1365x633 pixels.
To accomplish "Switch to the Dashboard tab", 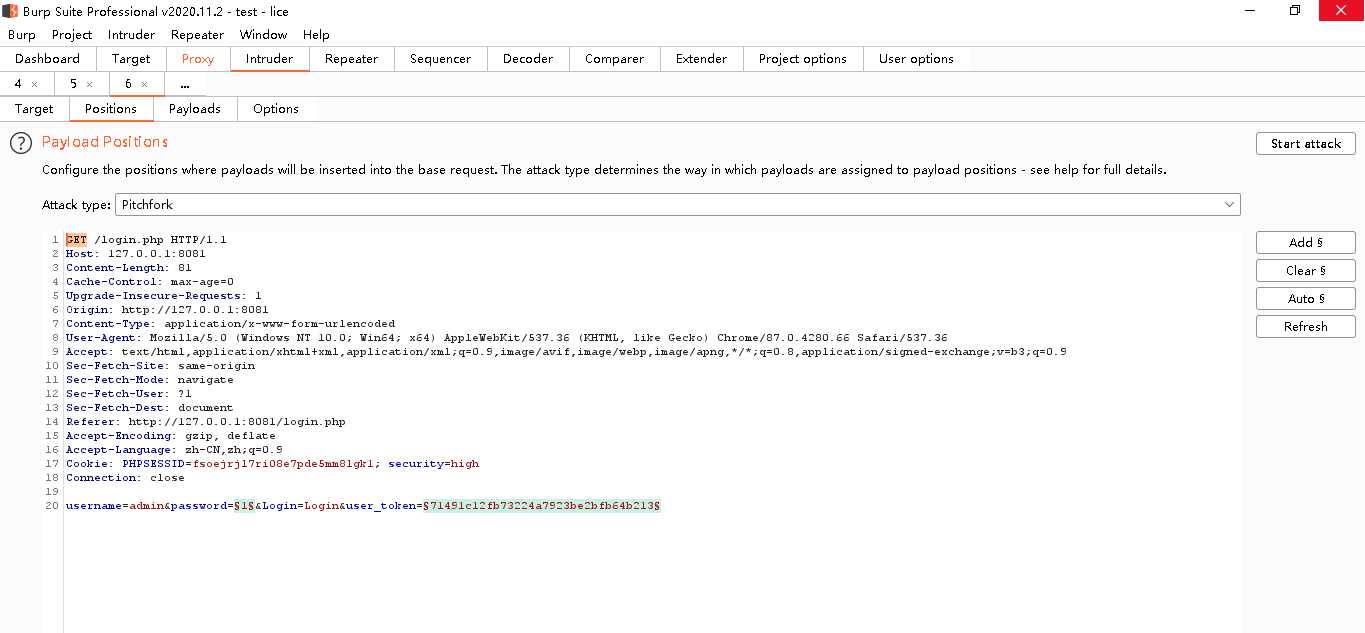I will [x=47, y=59].
